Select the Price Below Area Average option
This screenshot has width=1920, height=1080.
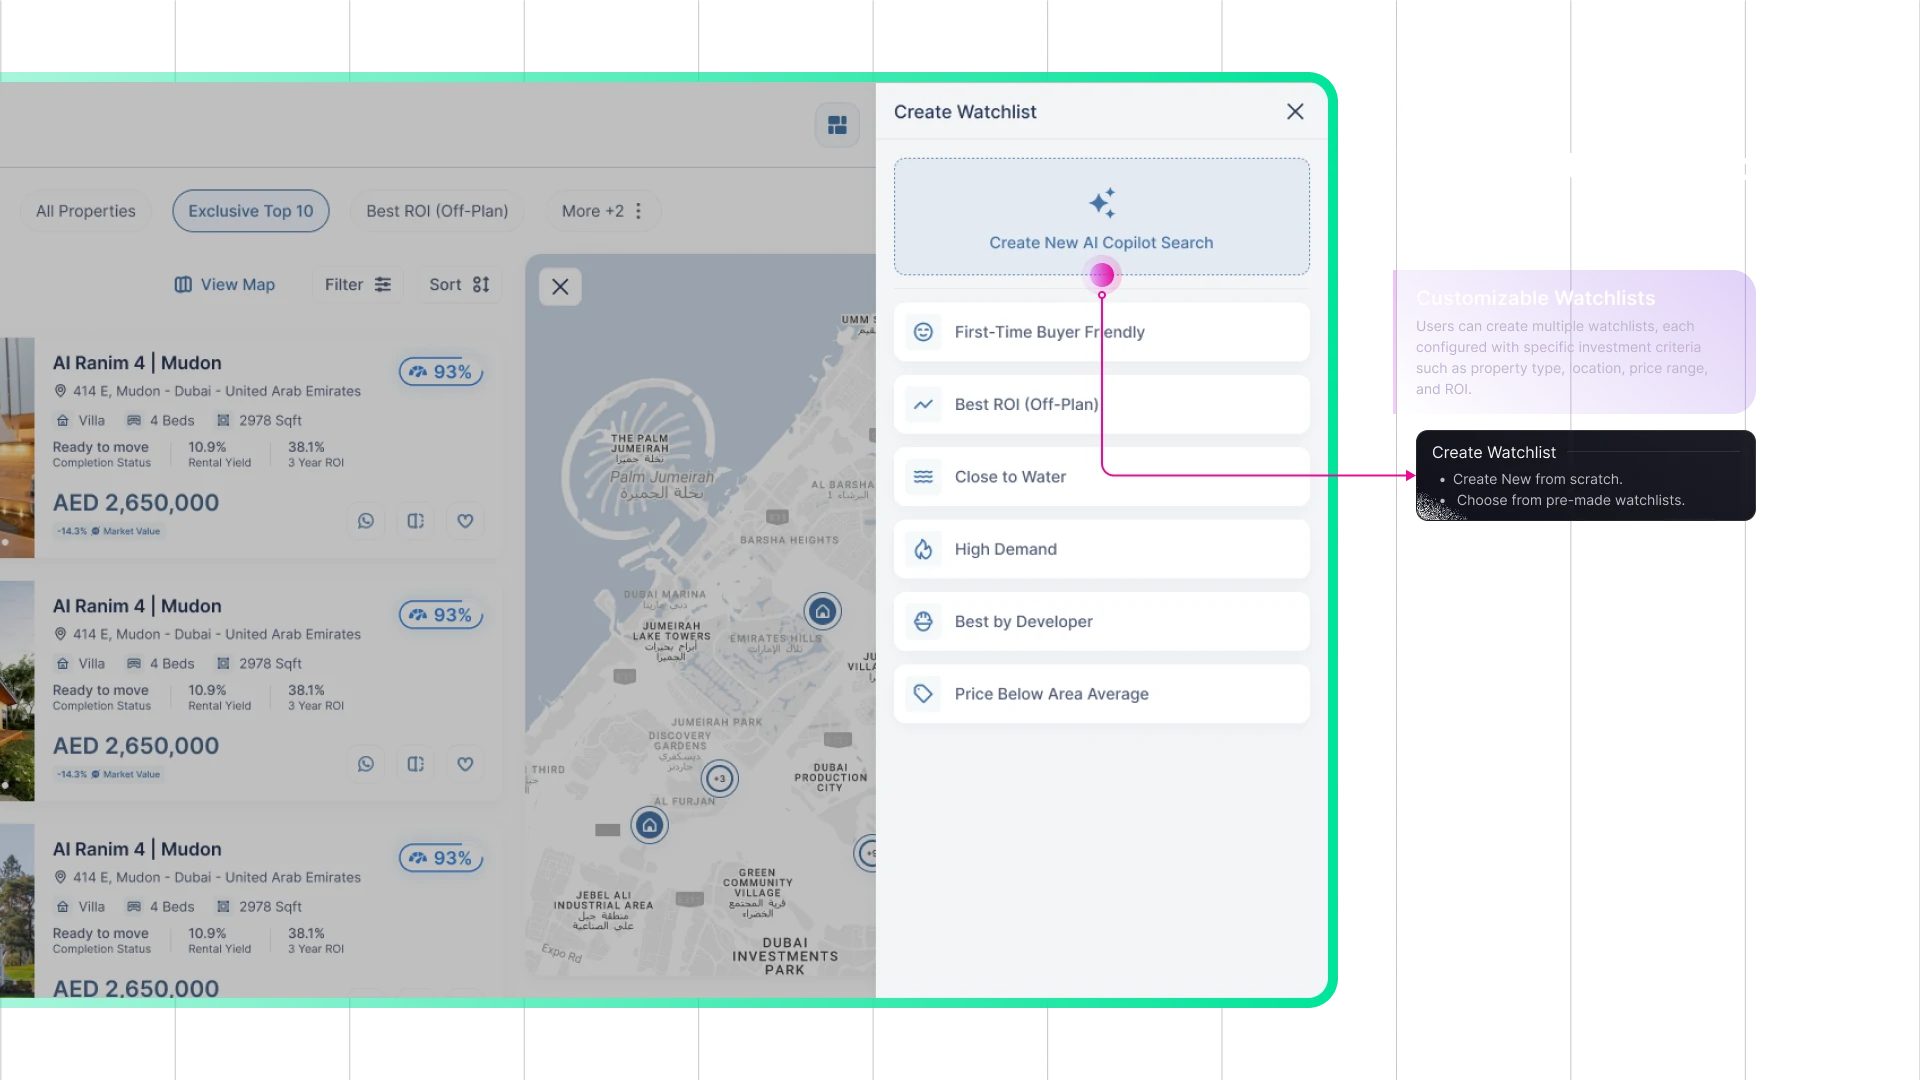click(1101, 694)
